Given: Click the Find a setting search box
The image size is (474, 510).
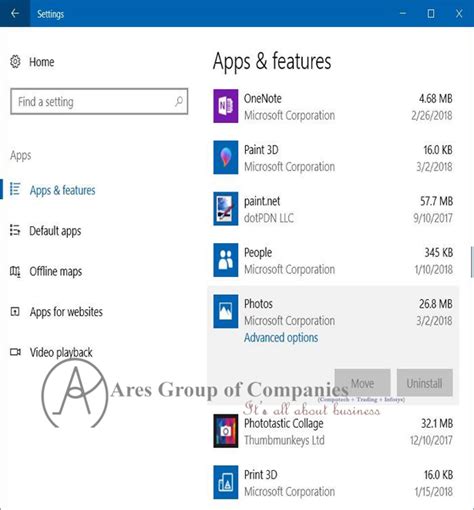Looking at the screenshot, I should coord(99,101).
